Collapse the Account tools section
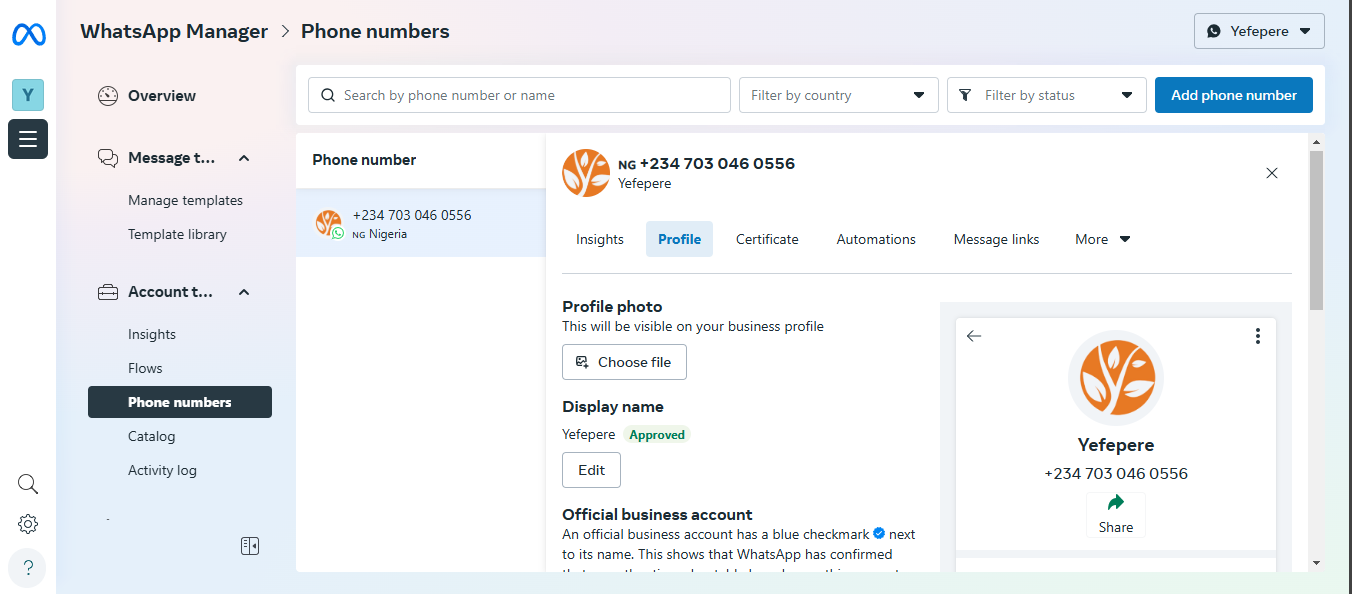1352x594 pixels. click(x=244, y=292)
